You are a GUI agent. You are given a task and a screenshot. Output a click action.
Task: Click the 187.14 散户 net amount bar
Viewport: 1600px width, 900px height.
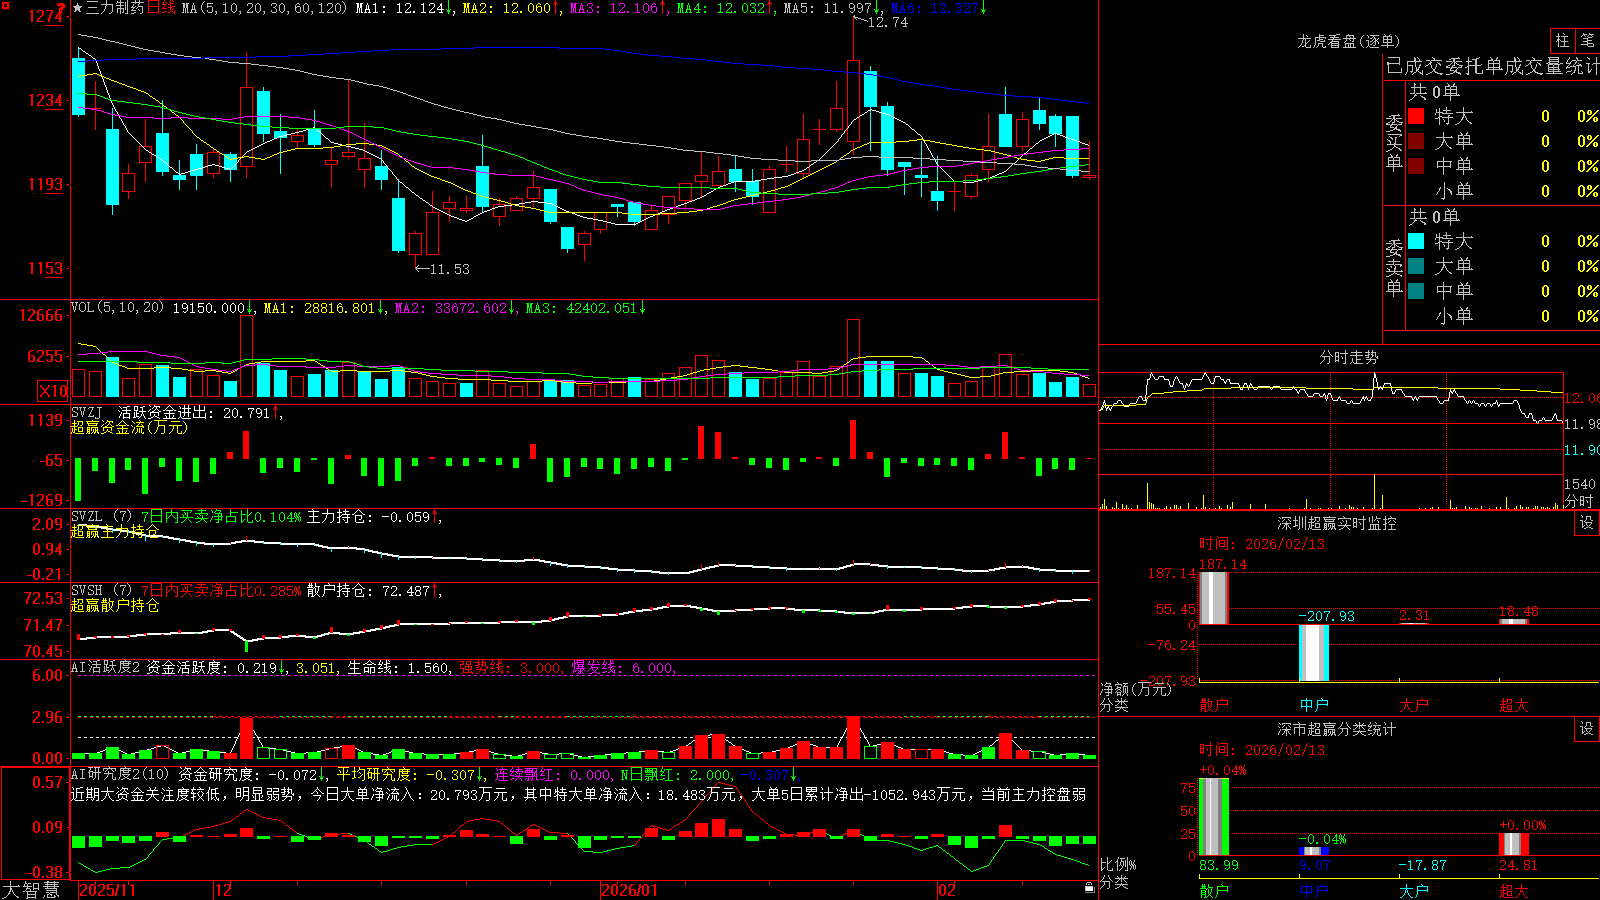[x=1213, y=598]
